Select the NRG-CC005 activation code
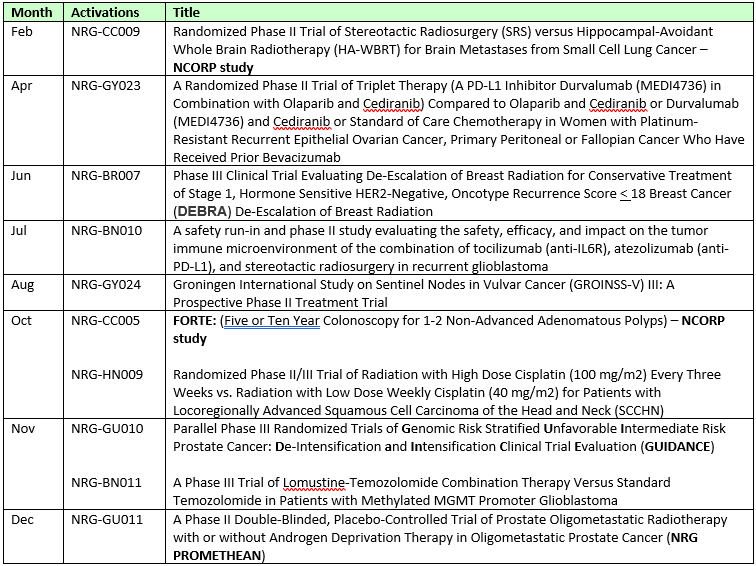The image size is (756, 566). pyautogui.click(x=106, y=321)
